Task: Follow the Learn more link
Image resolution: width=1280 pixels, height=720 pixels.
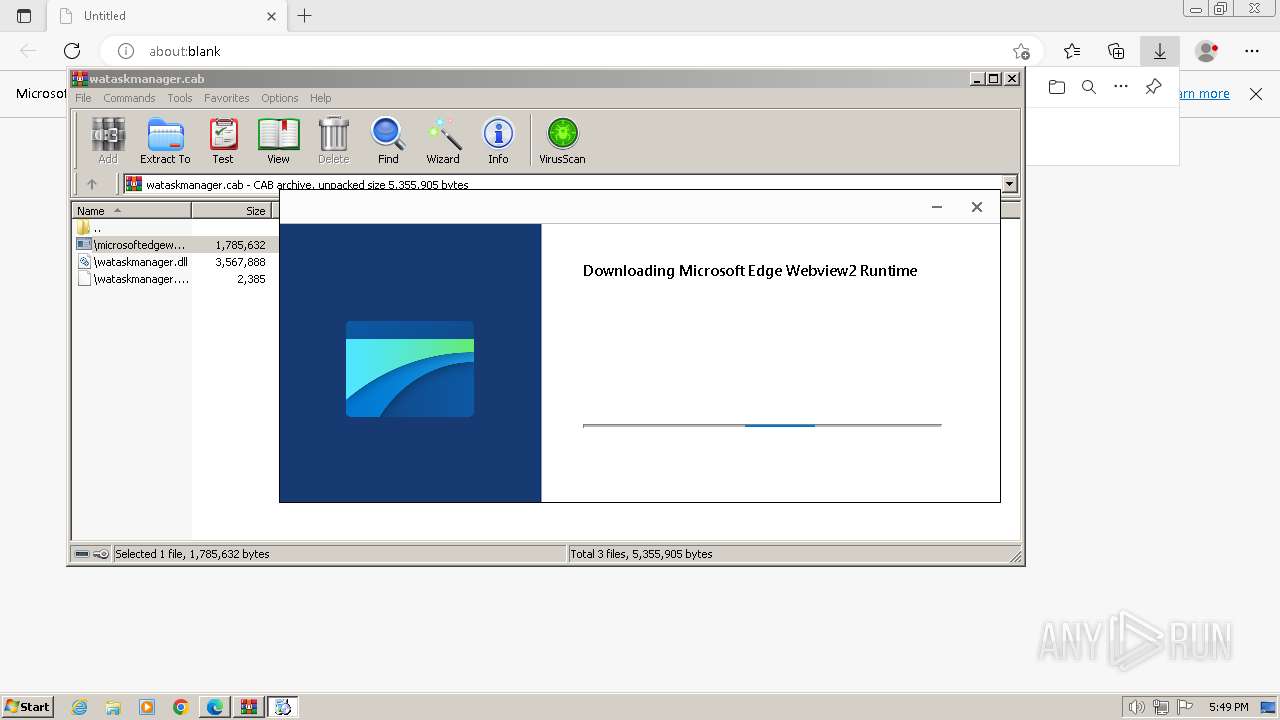Action: tap(1204, 94)
